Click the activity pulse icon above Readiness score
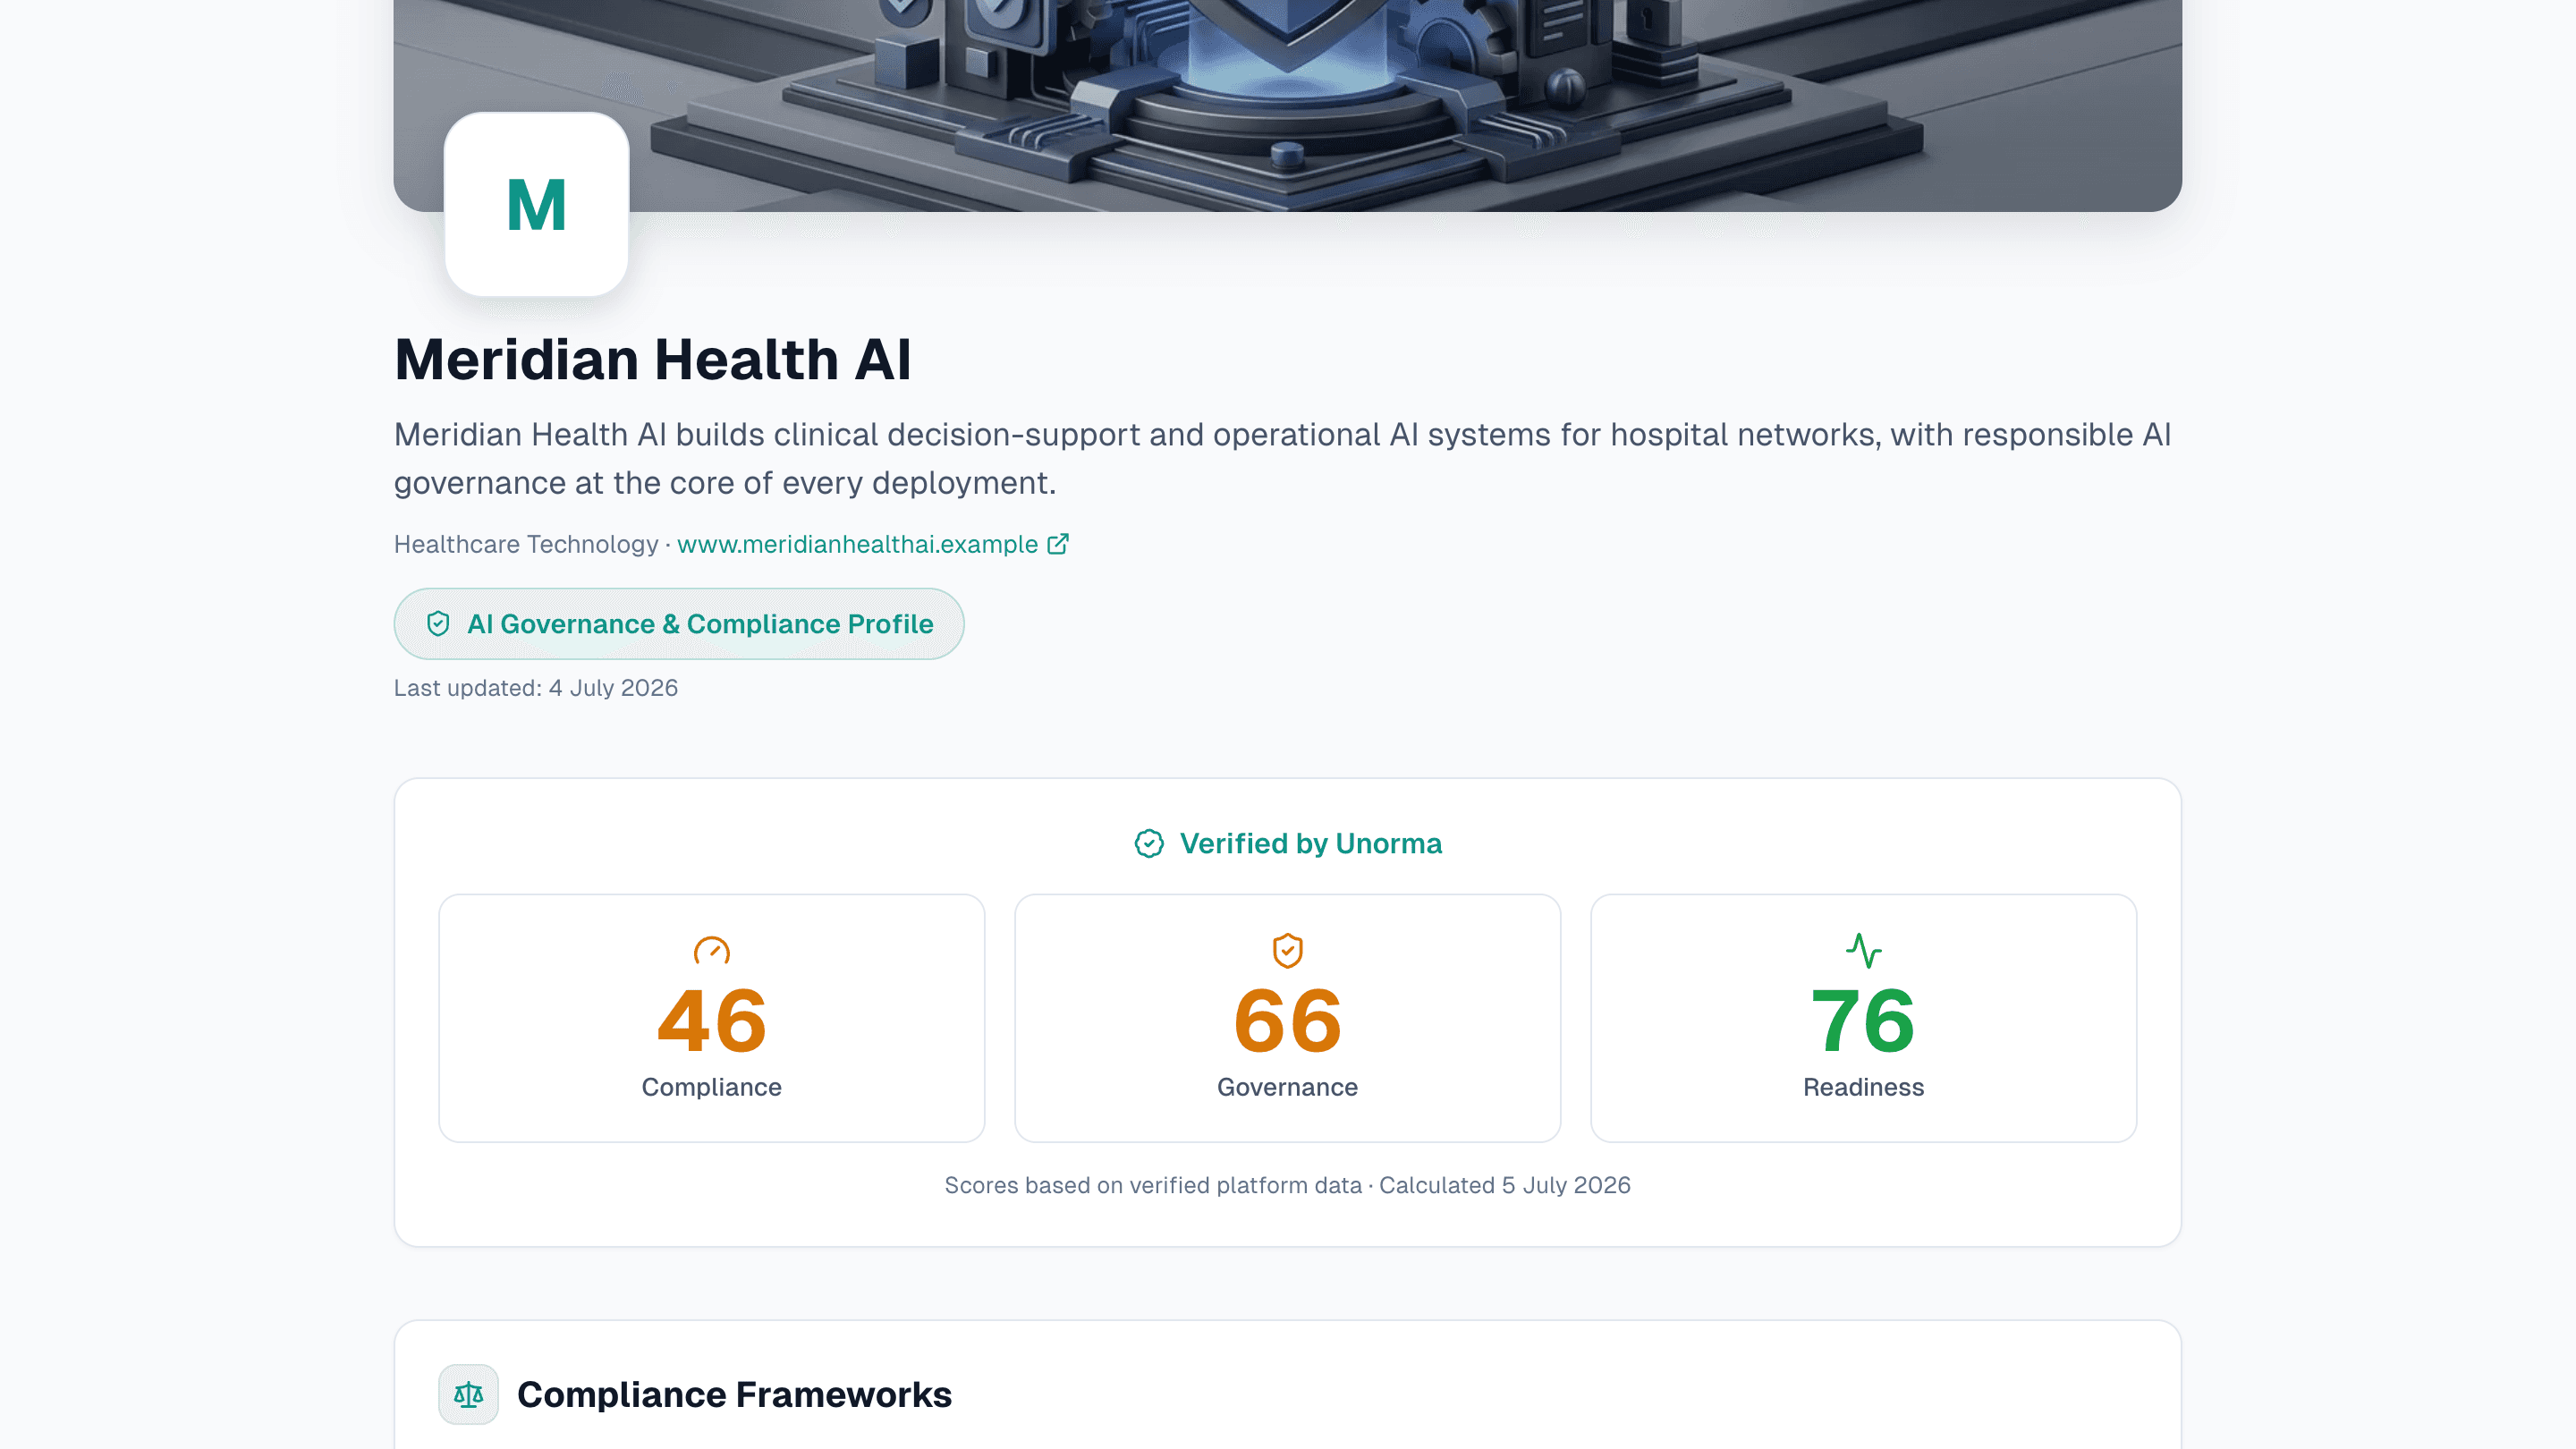2576x1449 pixels. (1864, 950)
